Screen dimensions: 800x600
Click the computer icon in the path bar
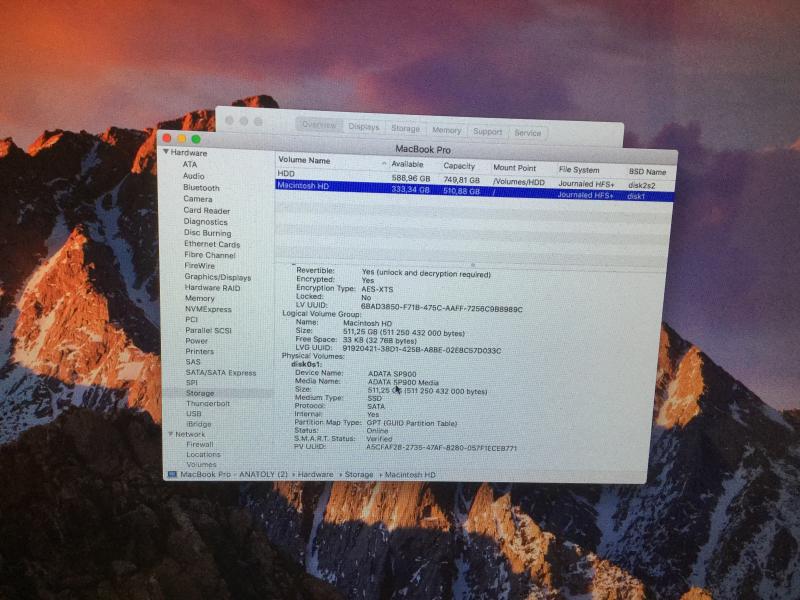(172, 474)
